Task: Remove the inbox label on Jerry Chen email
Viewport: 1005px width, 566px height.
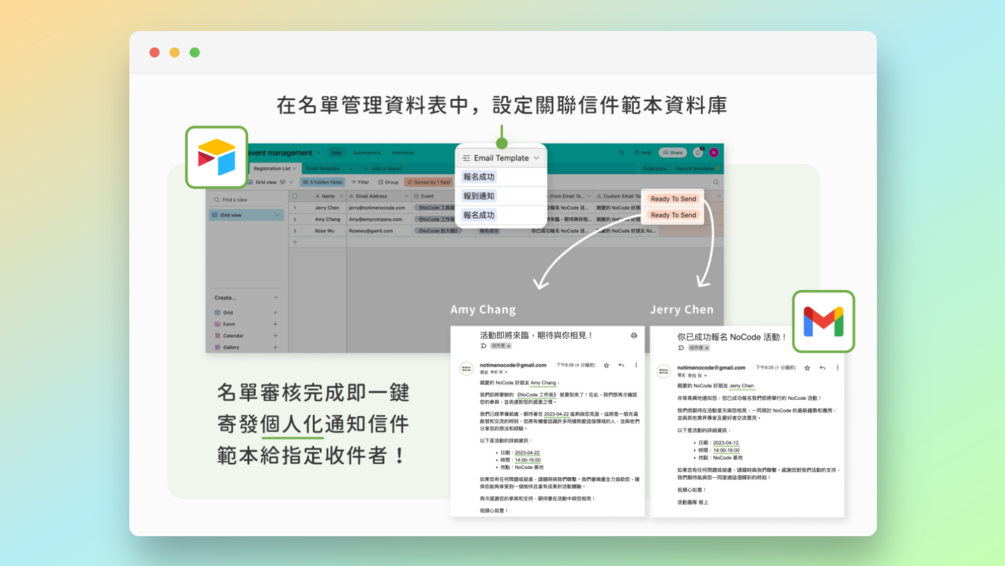Action: coord(706,348)
